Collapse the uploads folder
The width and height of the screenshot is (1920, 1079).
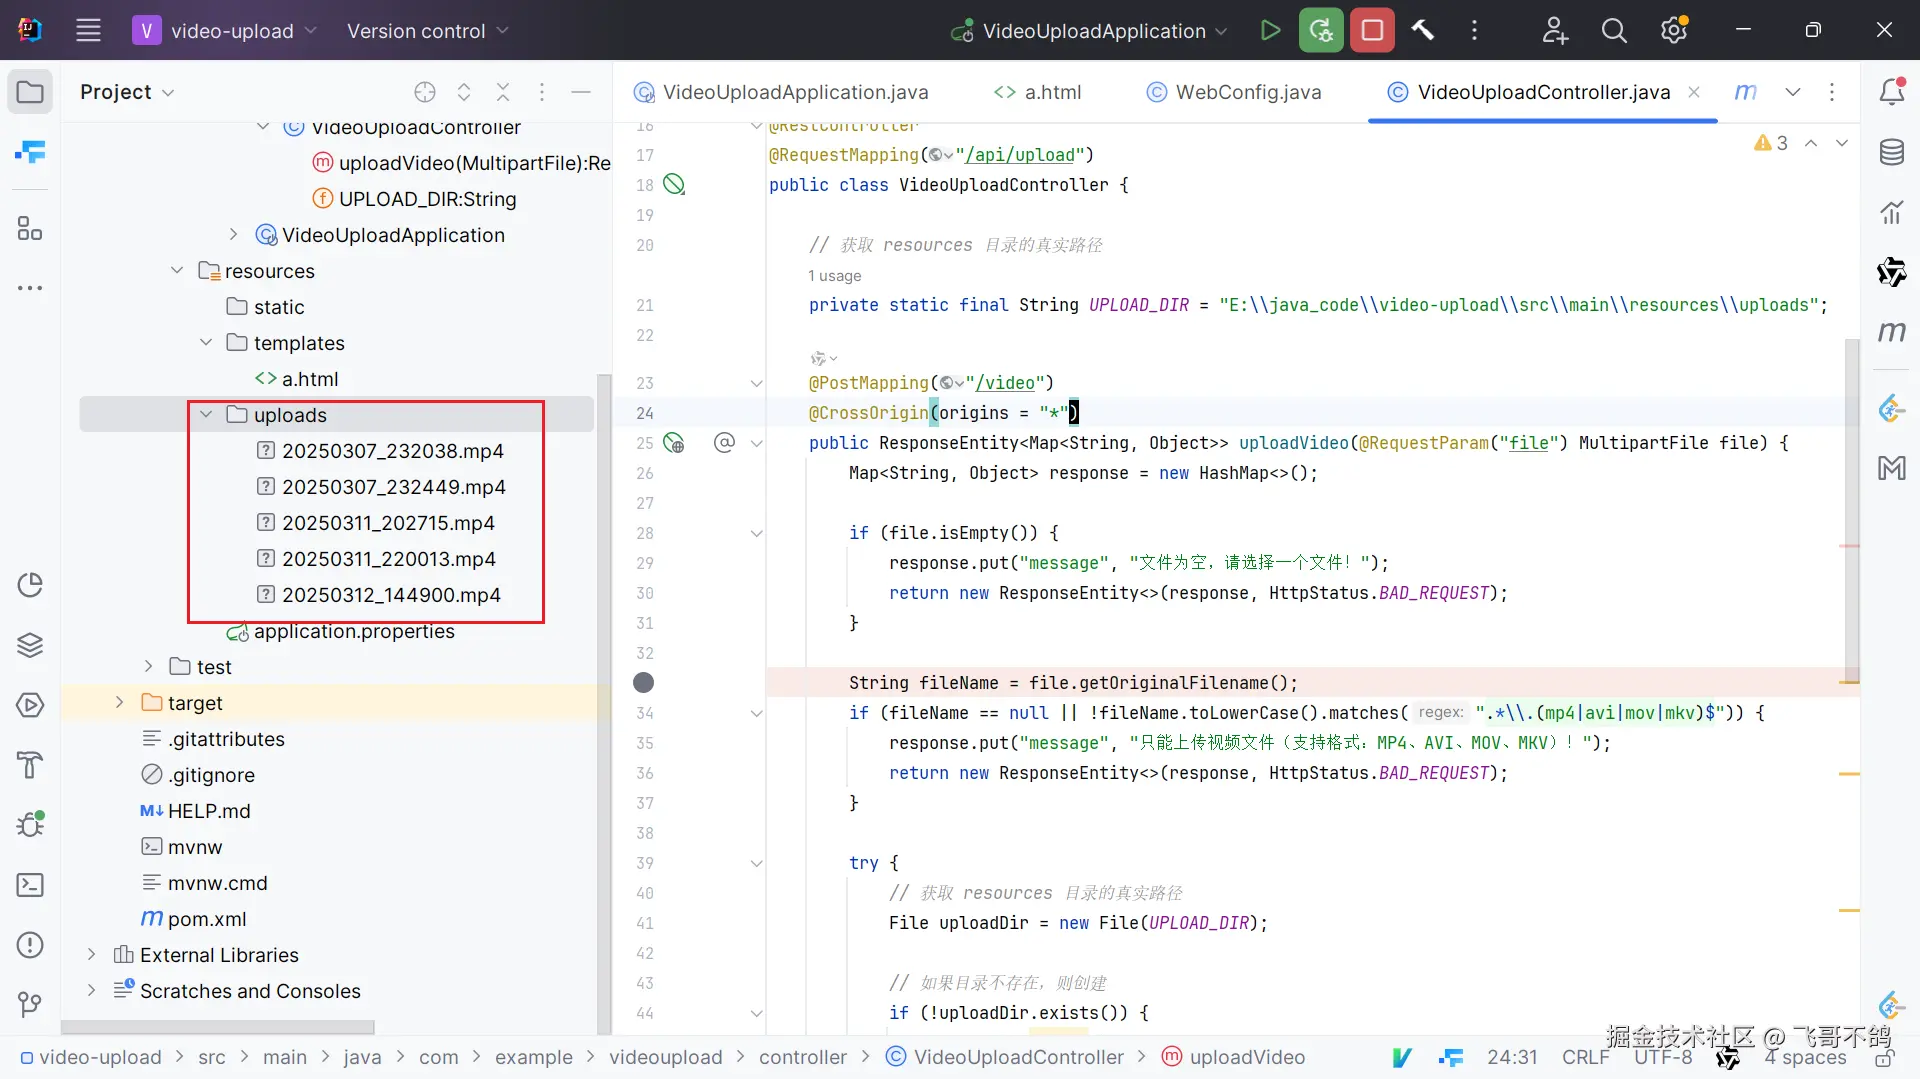[x=206, y=415]
